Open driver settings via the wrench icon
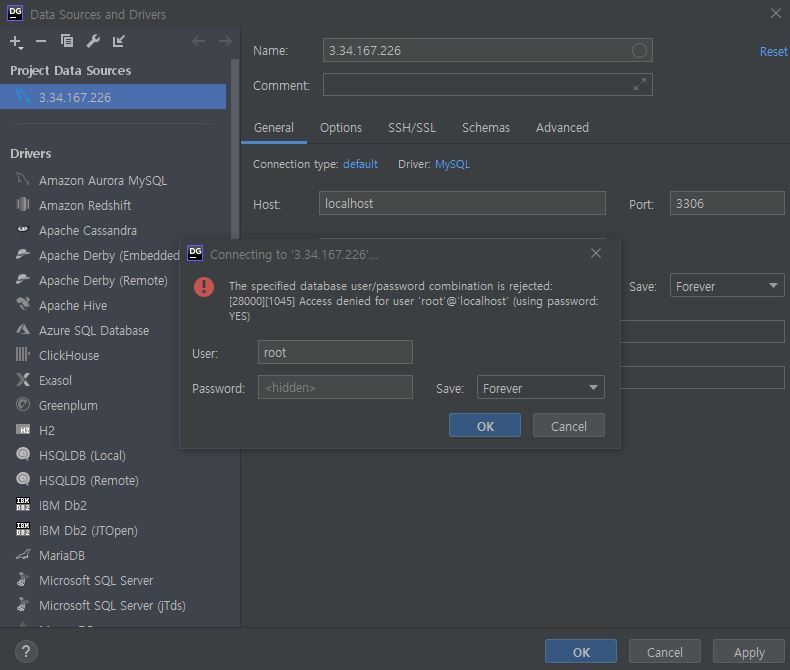Image resolution: width=790 pixels, height=670 pixels. [93, 41]
